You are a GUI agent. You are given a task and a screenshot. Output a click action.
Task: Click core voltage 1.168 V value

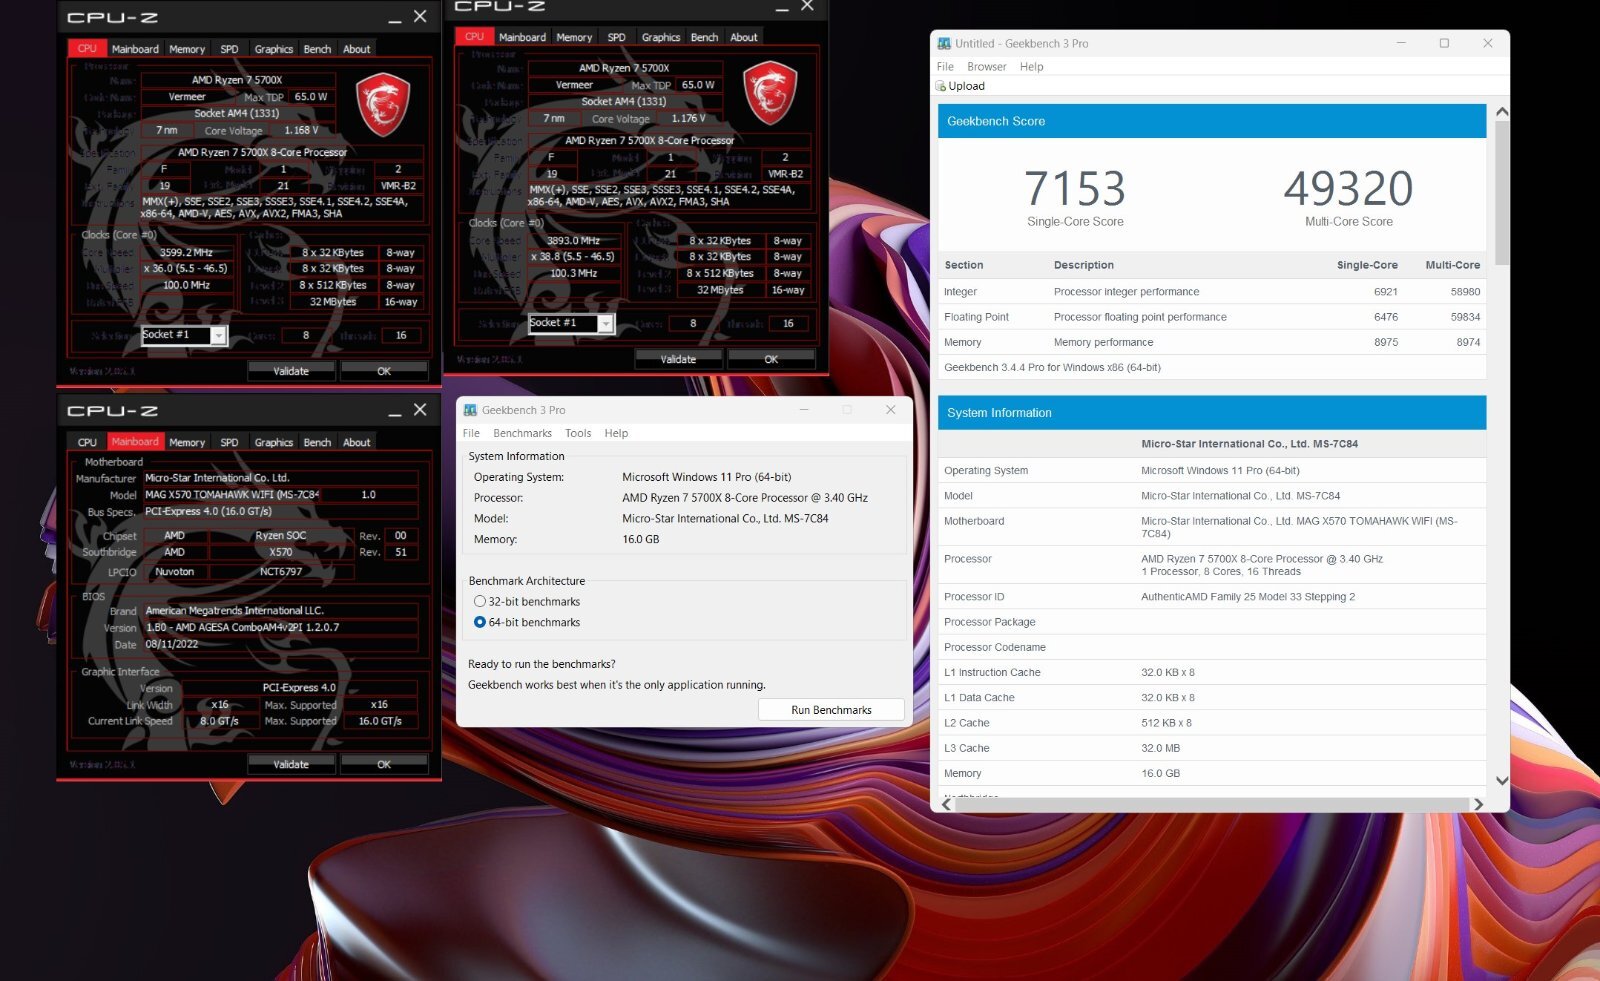[x=301, y=130]
